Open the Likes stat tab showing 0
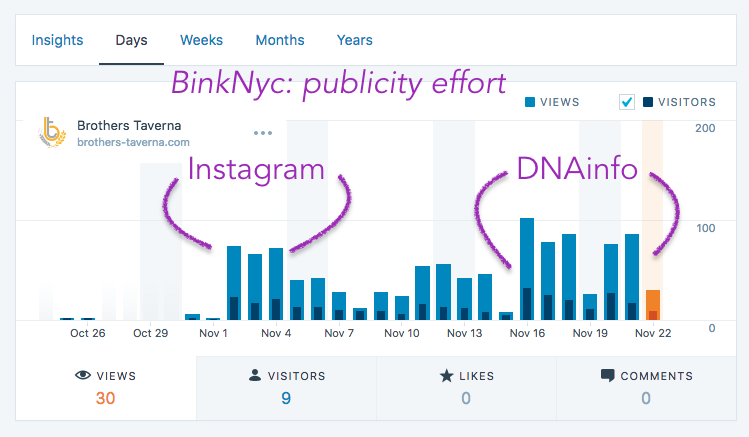This screenshot has width=749, height=437. pos(466,388)
